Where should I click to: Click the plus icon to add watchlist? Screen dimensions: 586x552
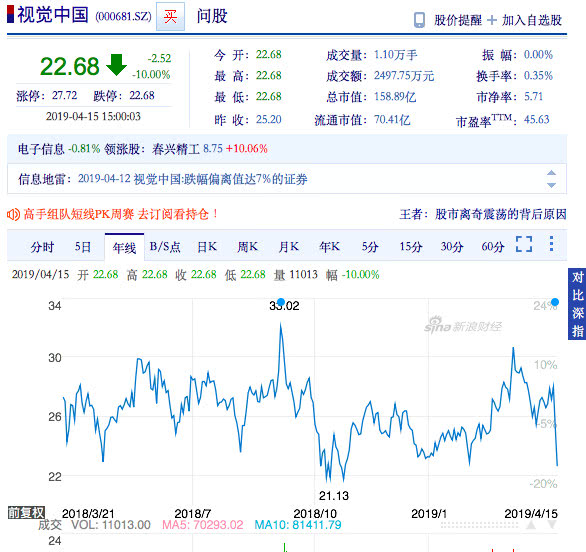coord(492,20)
